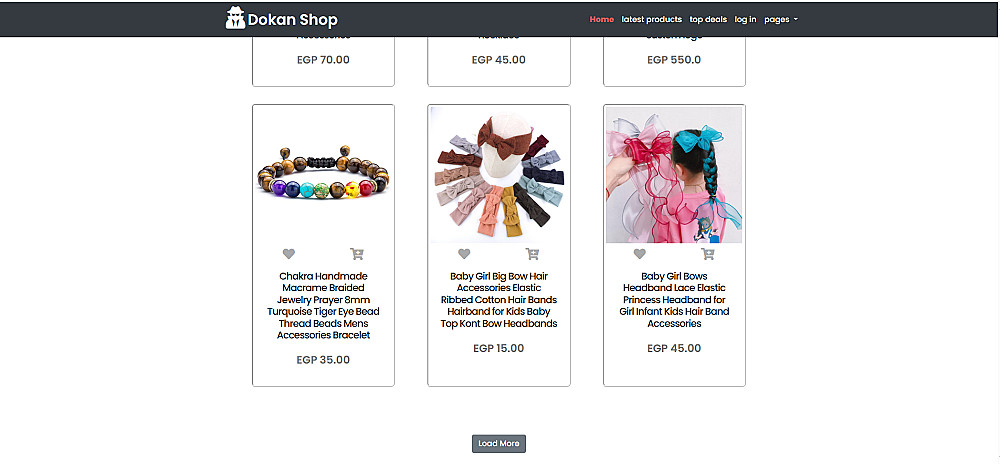Image resolution: width=1000 pixels, height=464 pixels.
Task: Open Baby Girl Bows Headband Lace title
Action: tap(674, 300)
